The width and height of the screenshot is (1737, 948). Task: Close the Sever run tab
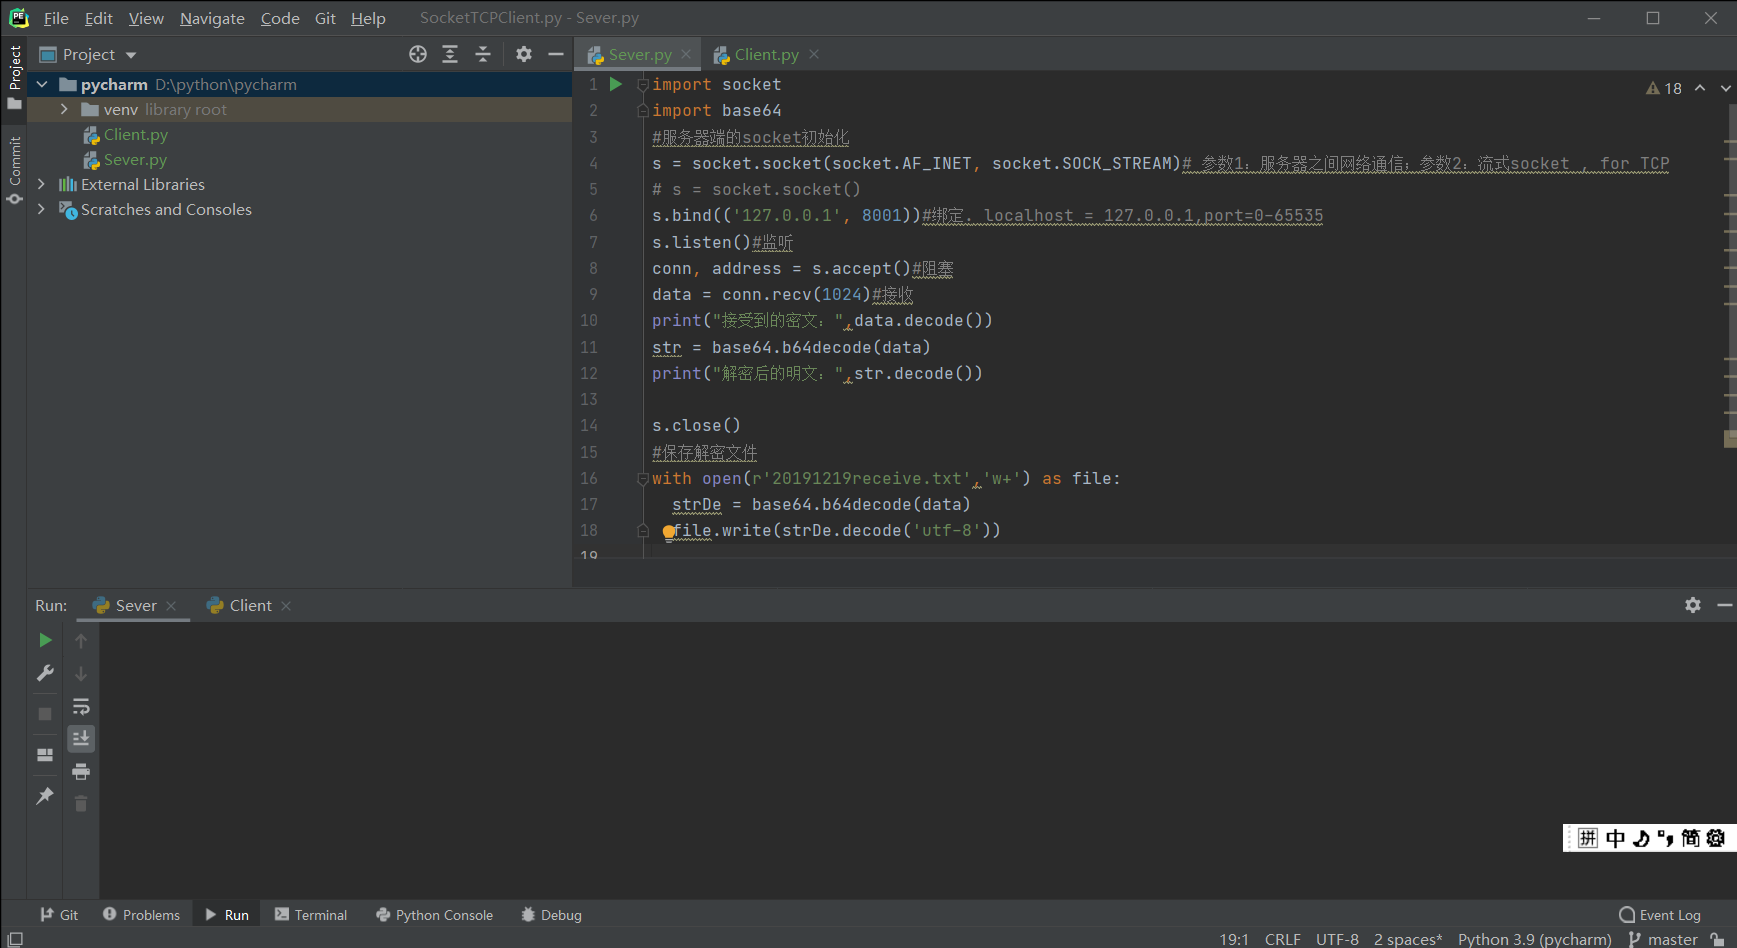tap(171, 606)
